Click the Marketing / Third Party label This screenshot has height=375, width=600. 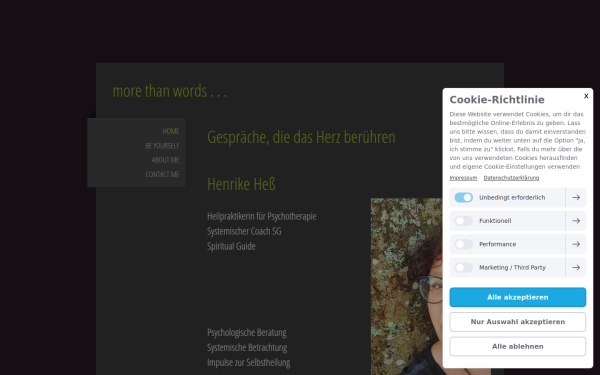[x=512, y=267]
